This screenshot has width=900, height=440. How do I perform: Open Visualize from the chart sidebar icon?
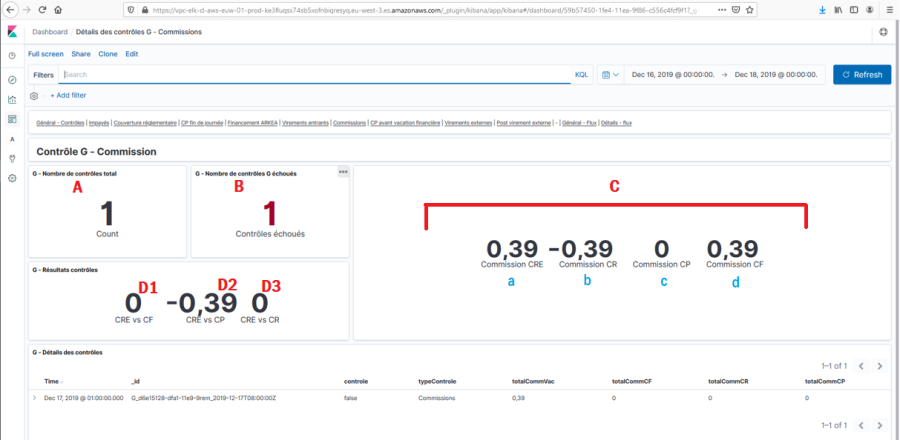(12, 99)
